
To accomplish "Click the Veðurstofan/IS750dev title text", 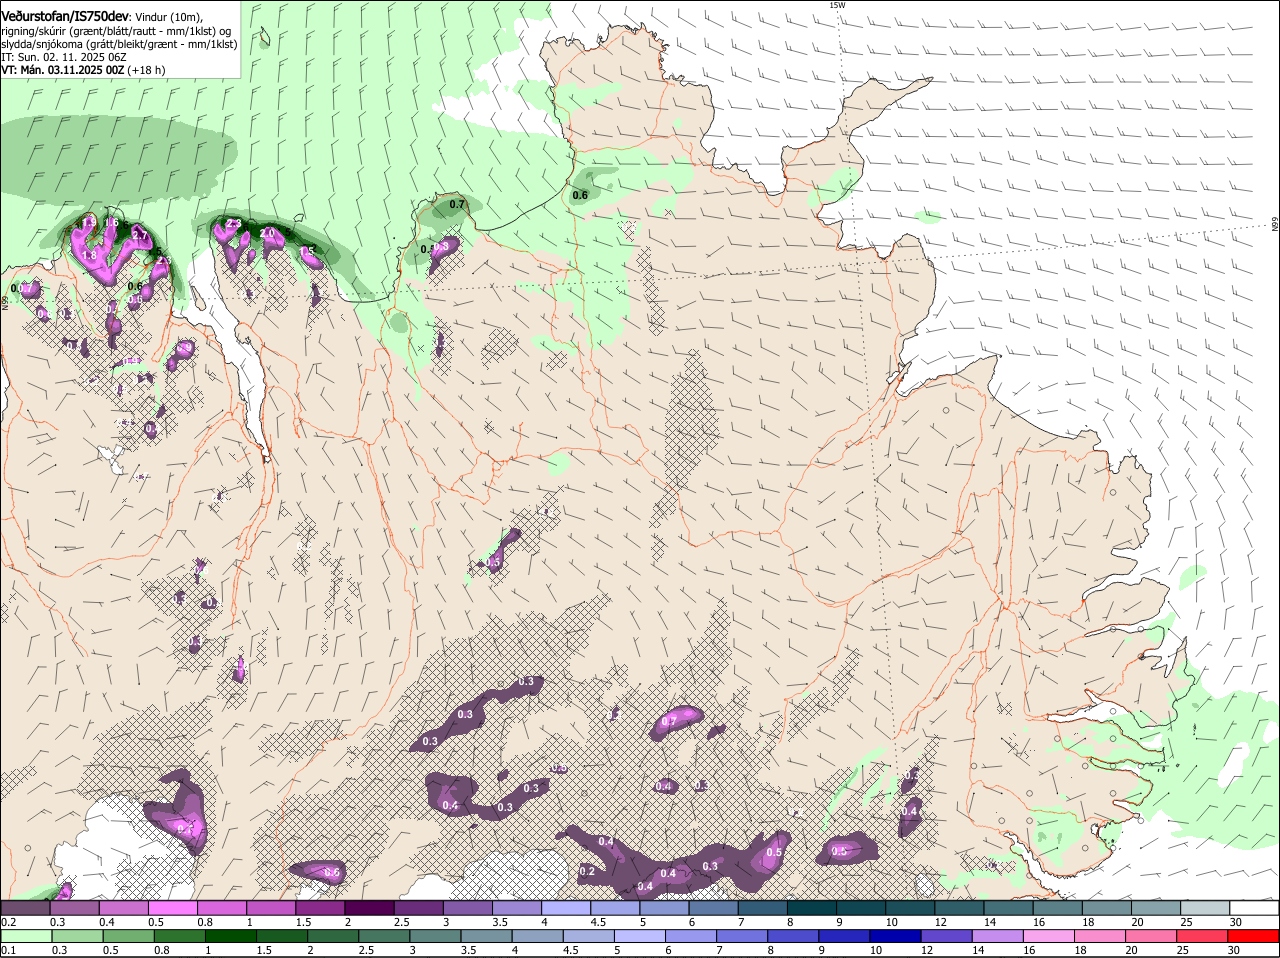I will pyautogui.click(x=64, y=17).
